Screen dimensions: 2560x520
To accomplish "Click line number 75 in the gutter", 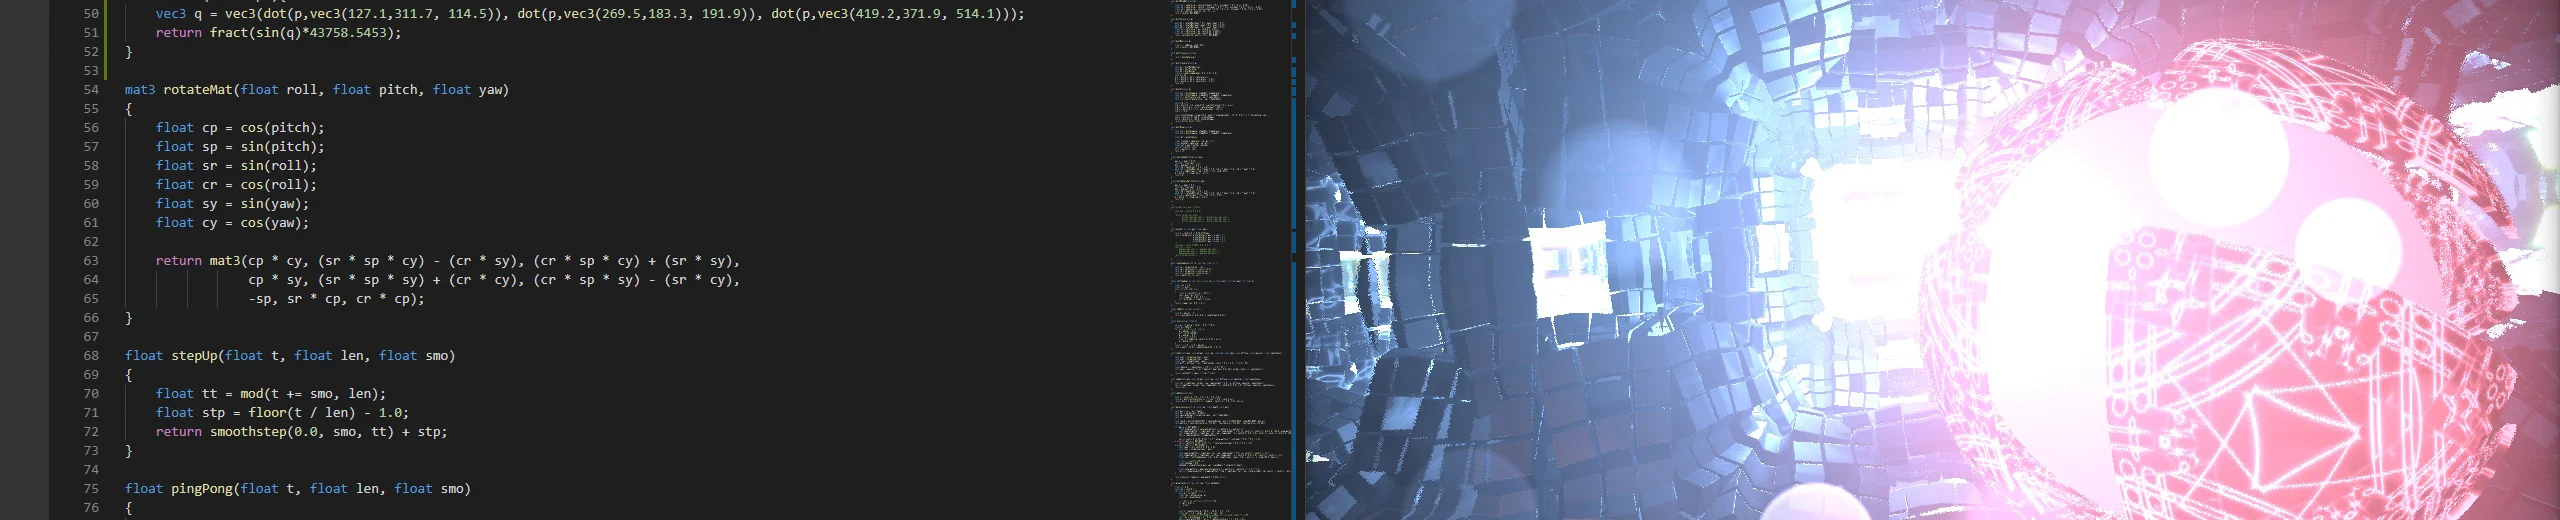I will [x=91, y=489].
